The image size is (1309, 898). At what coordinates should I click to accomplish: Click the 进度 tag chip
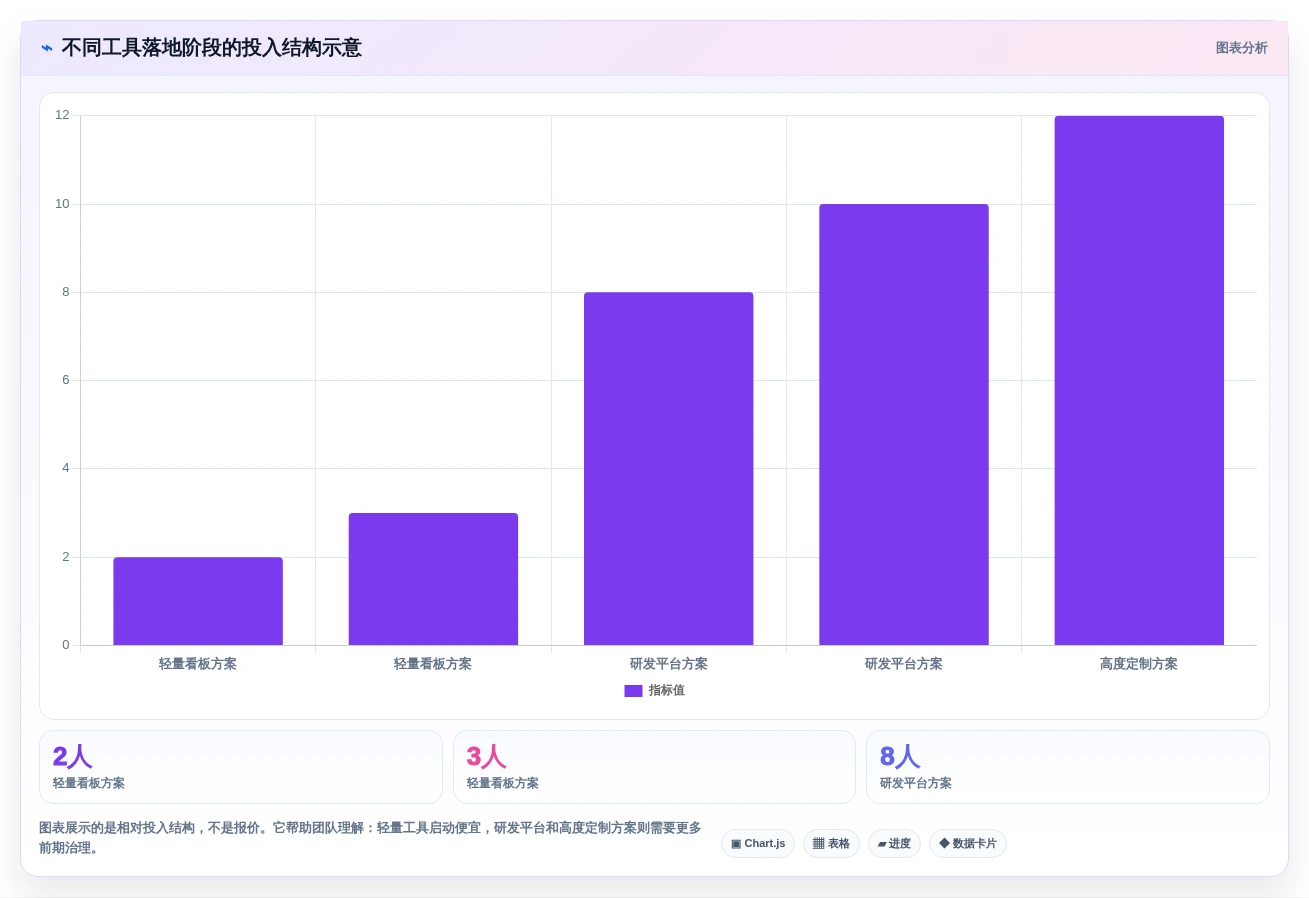(894, 844)
